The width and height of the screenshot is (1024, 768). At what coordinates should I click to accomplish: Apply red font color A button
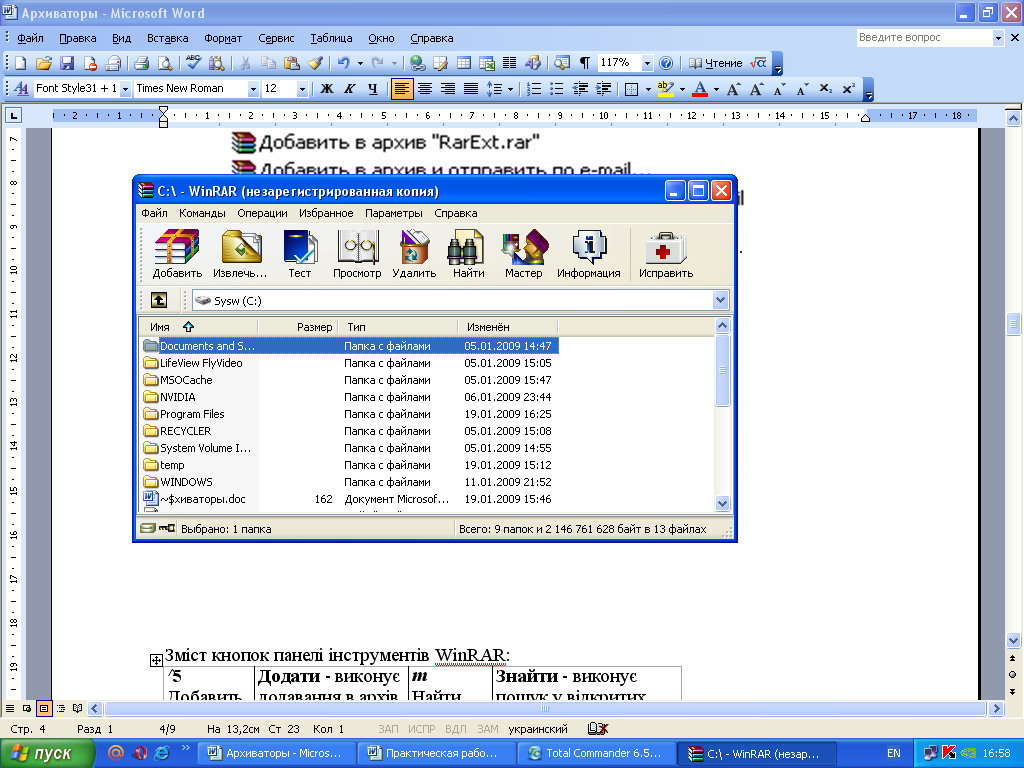tap(700, 89)
